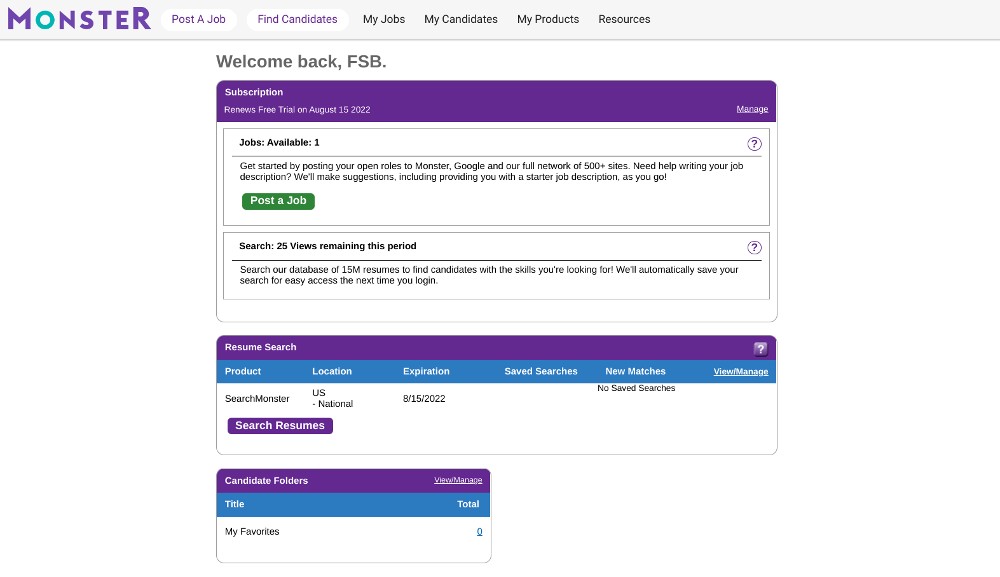Open the Post A Job nav pill
Image resolution: width=1000 pixels, height=577 pixels.
pyautogui.click(x=198, y=19)
